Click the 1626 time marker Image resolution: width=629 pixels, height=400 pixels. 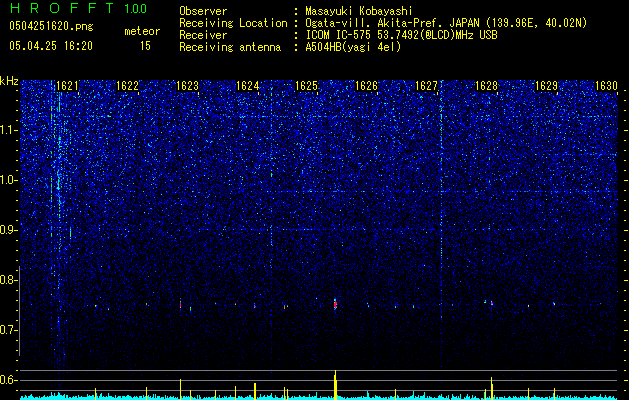(367, 86)
